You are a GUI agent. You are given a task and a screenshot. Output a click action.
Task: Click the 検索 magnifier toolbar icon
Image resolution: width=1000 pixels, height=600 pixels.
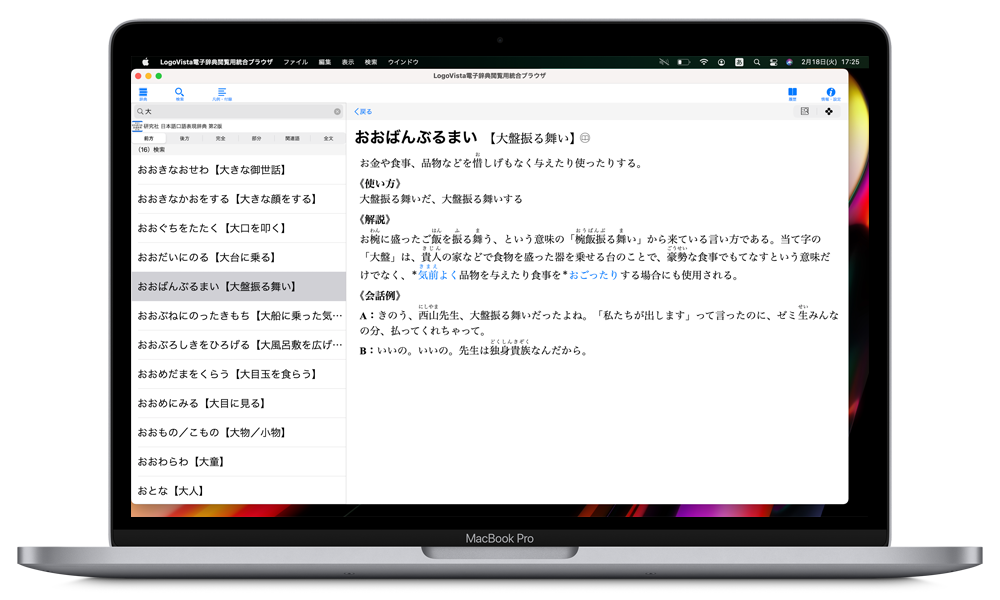pyautogui.click(x=179, y=94)
